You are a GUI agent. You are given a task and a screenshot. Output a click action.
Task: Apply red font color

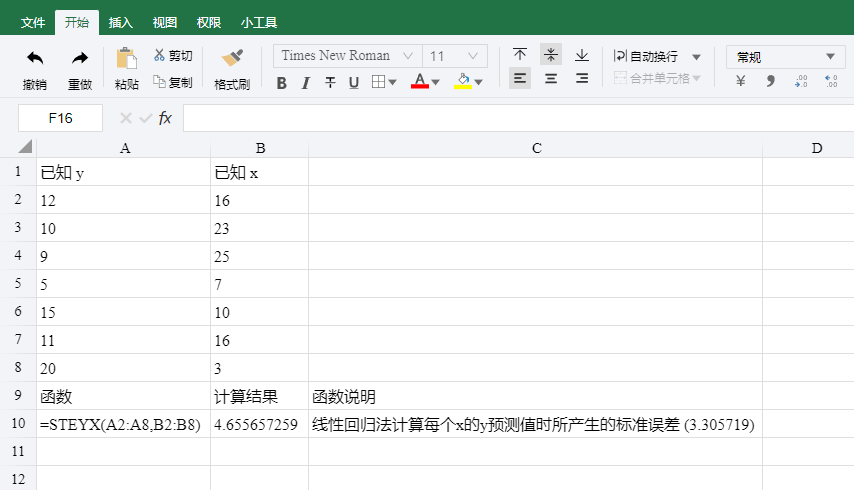point(419,81)
